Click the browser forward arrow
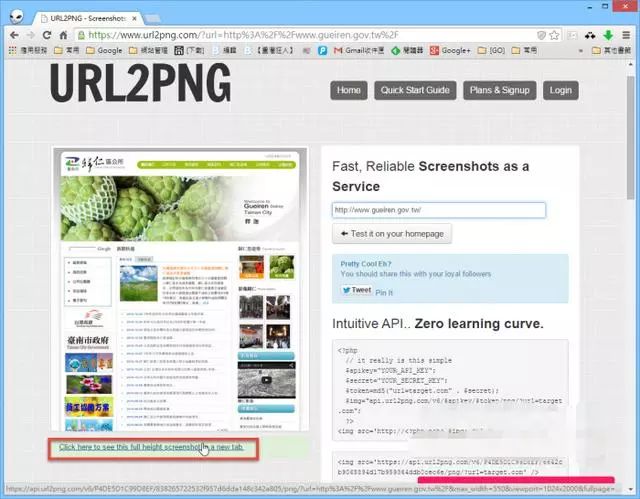The image size is (640, 499). pyautogui.click(x=31, y=33)
